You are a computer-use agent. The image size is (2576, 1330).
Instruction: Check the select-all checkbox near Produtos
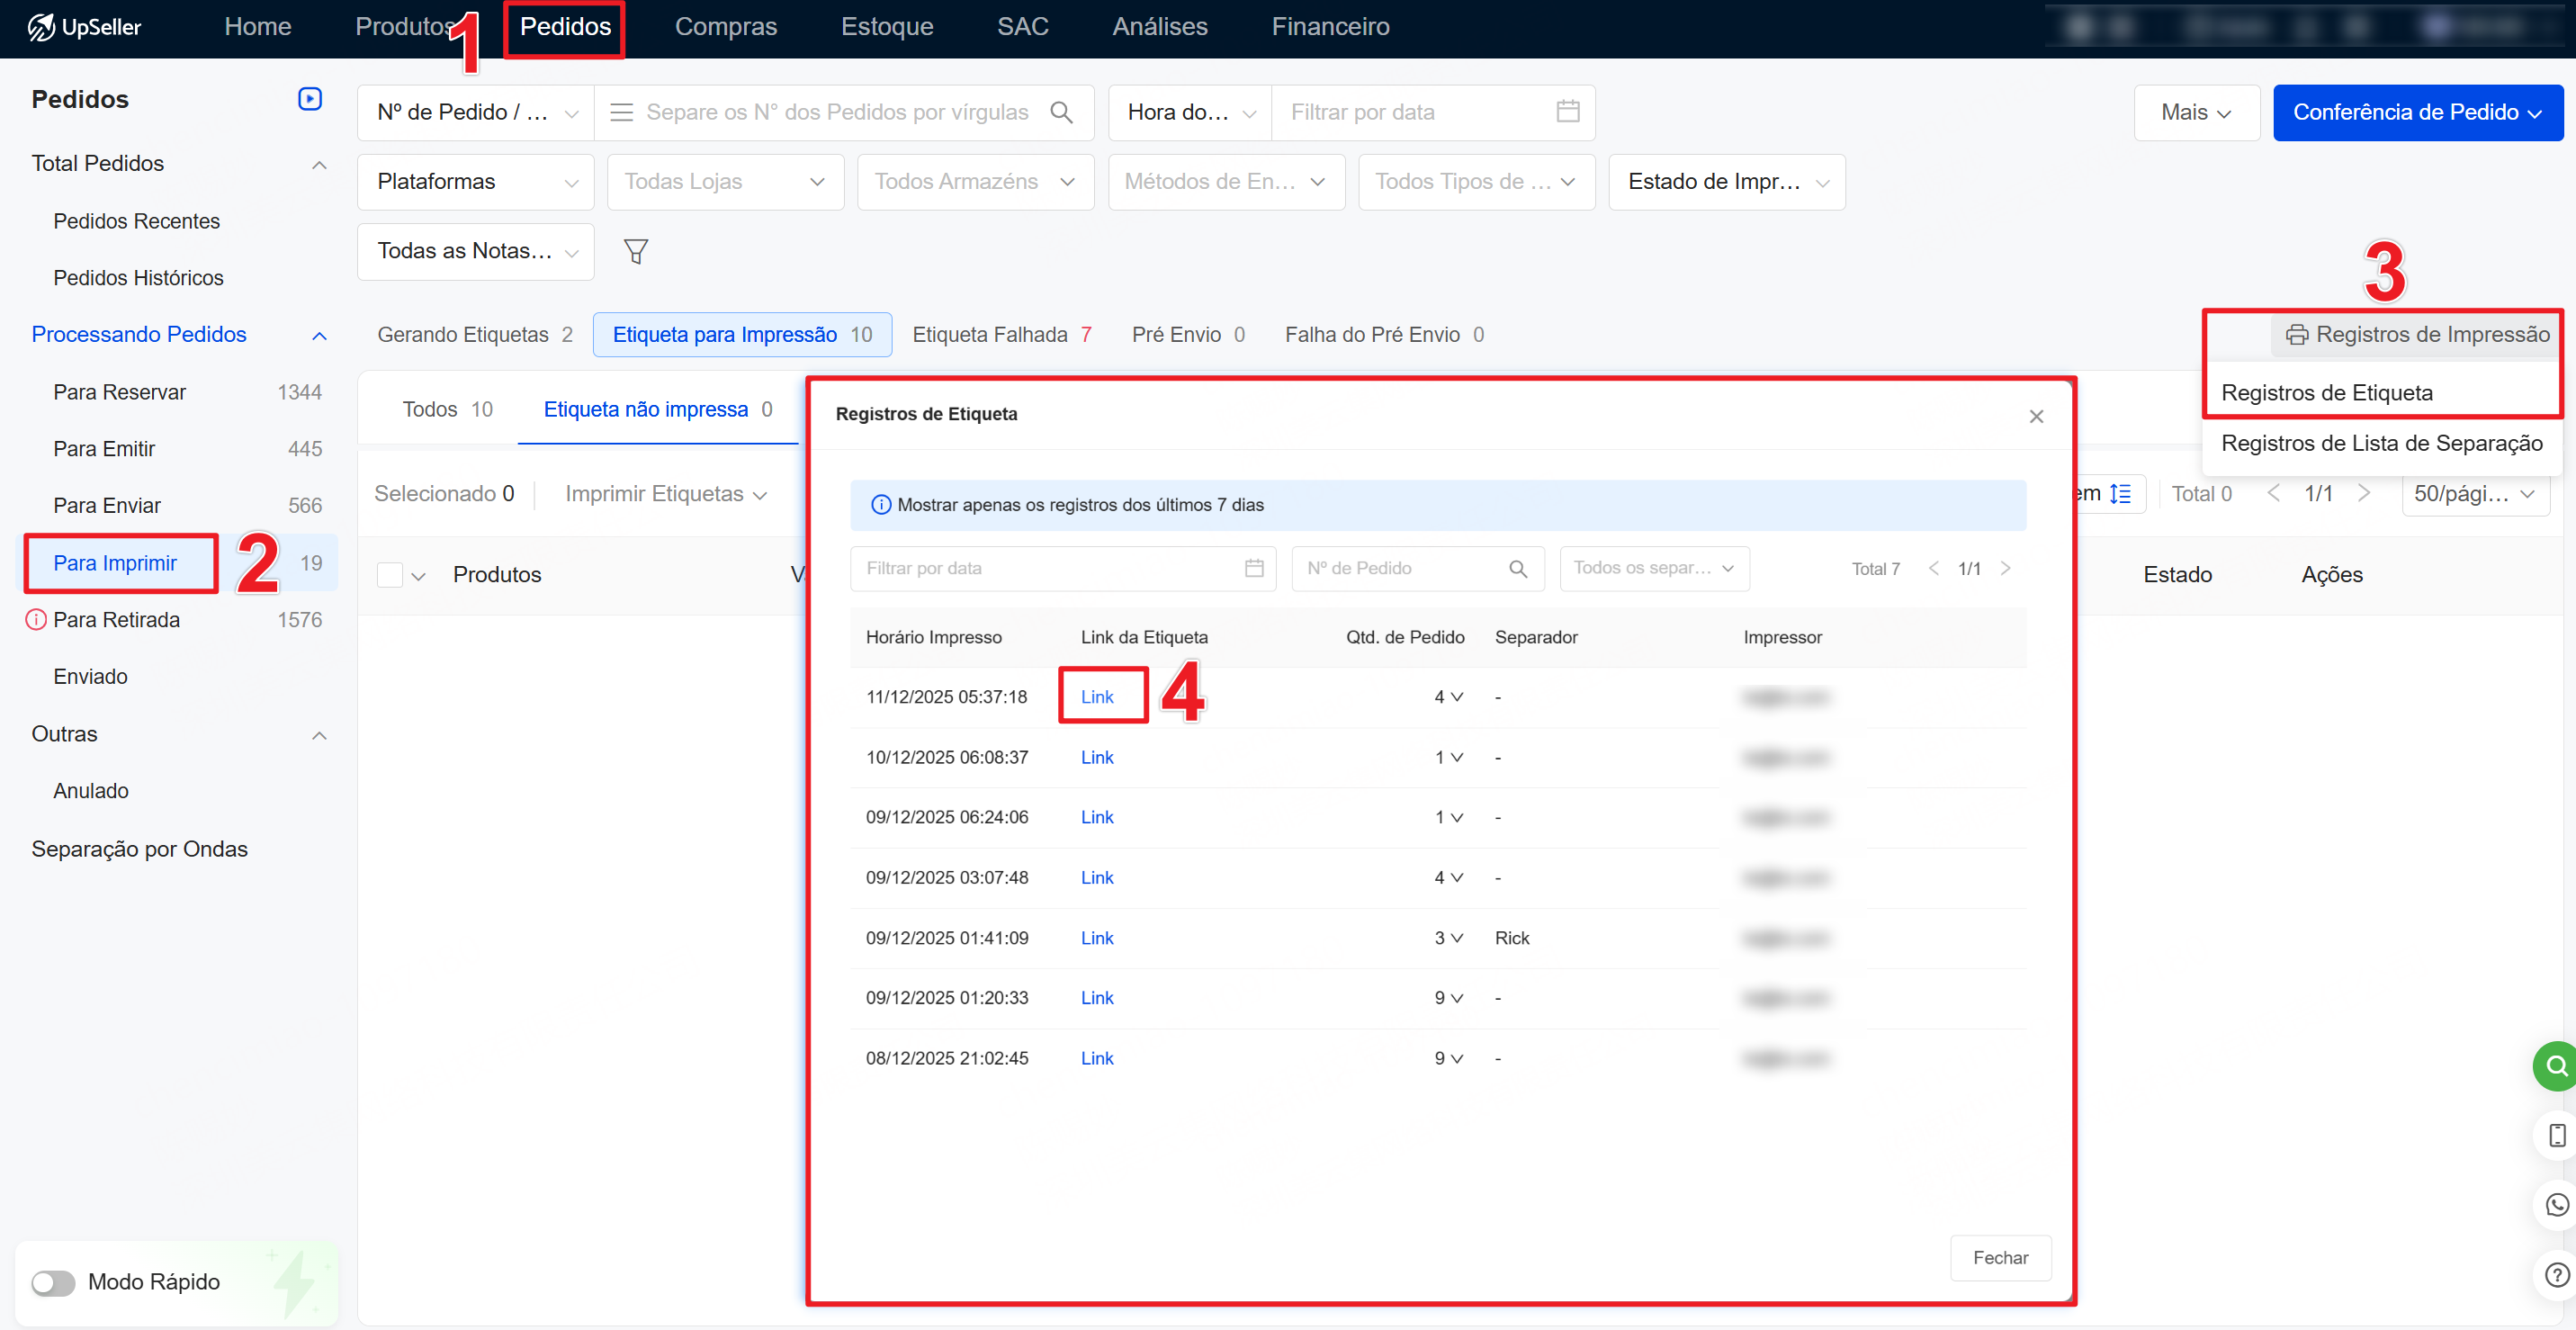(x=390, y=575)
